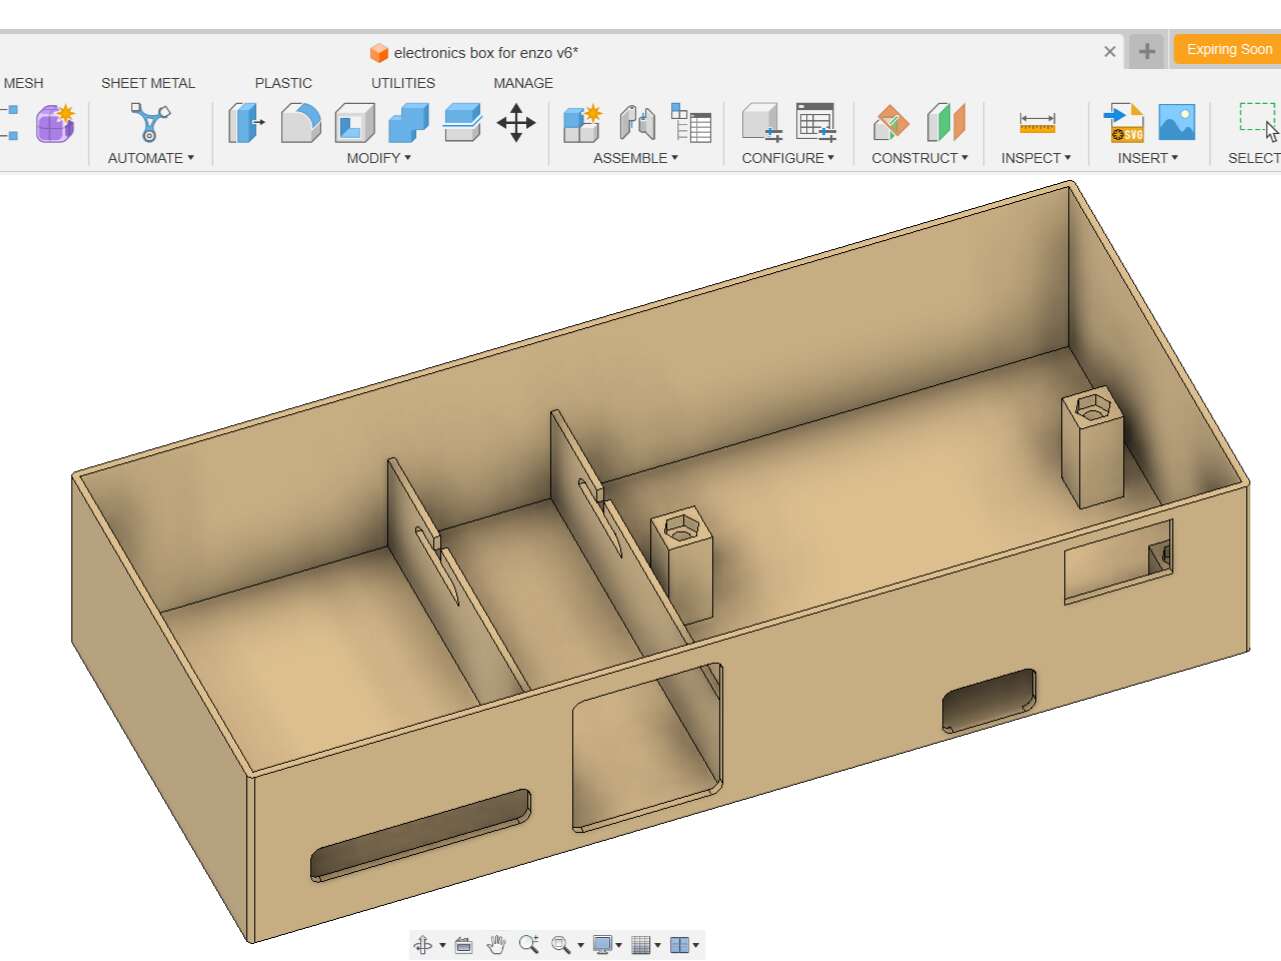Image resolution: width=1281 pixels, height=961 pixels.
Task: Expand the CONSTRUCT dropdown menu
Action: pos(920,158)
